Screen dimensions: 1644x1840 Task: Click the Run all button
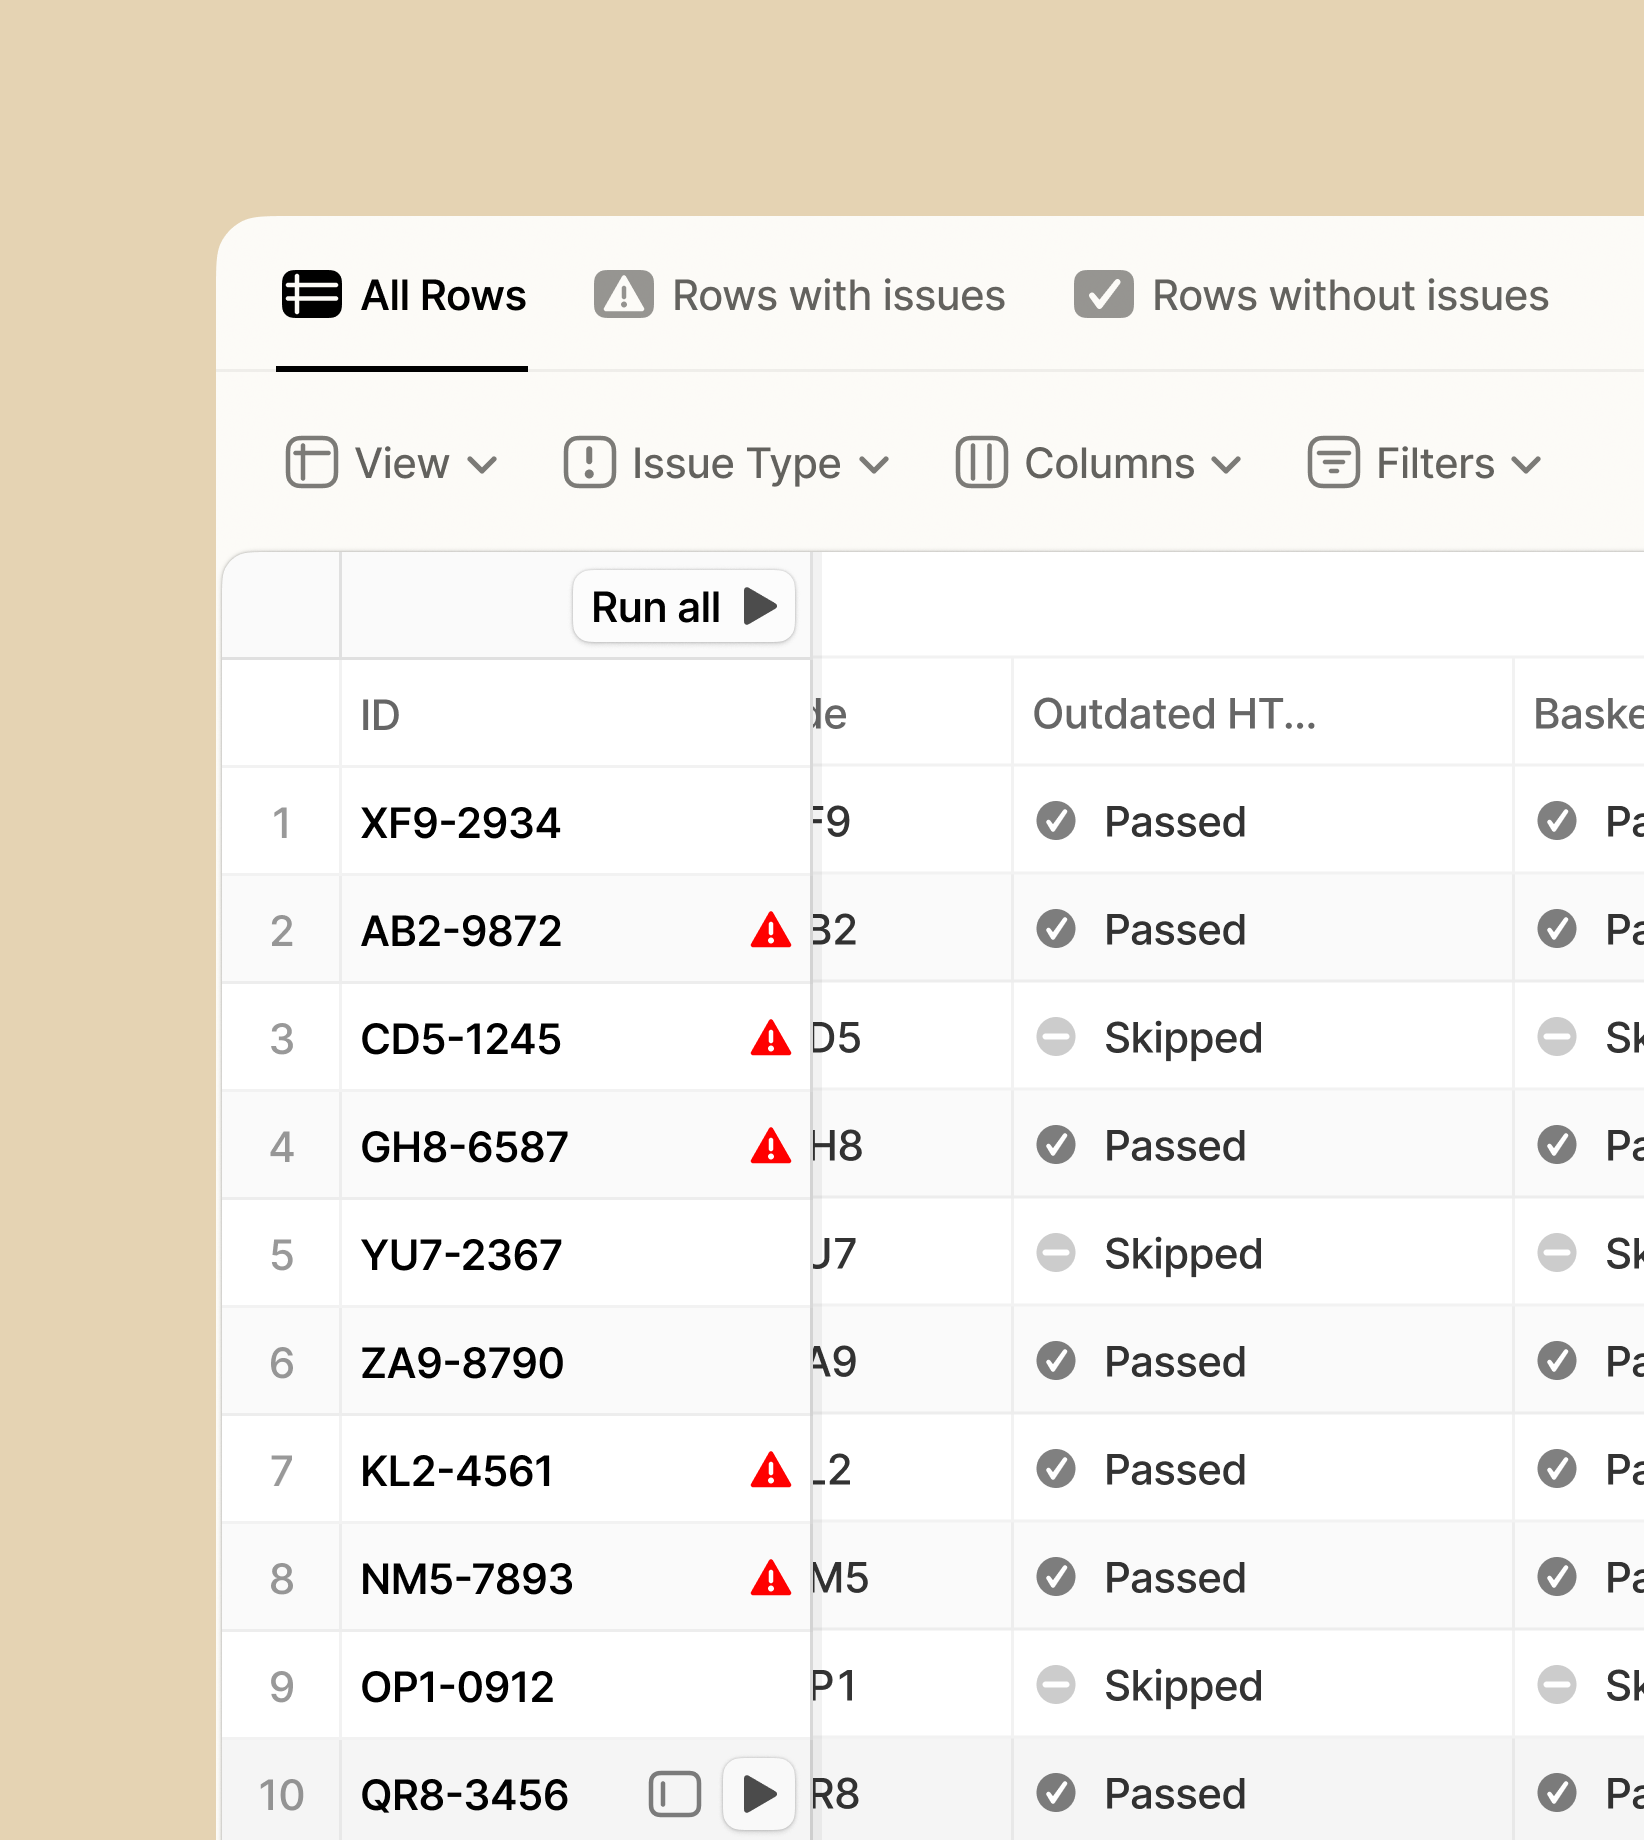pos(684,606)
